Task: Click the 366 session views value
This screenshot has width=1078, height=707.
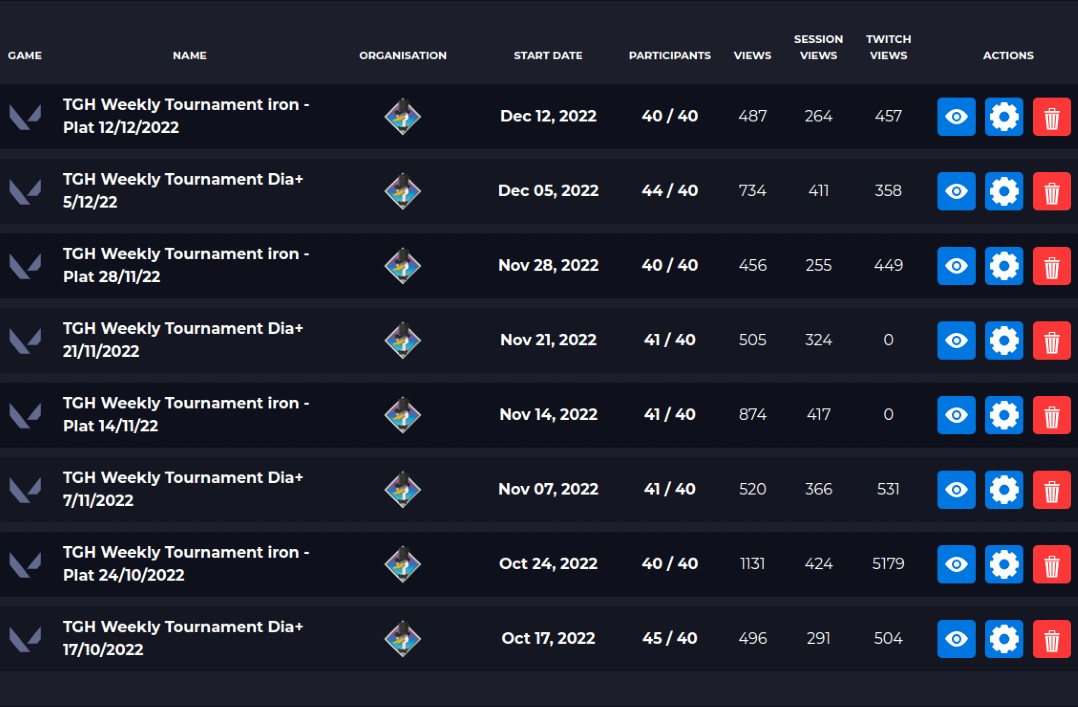Action: [x=818, y=489]
